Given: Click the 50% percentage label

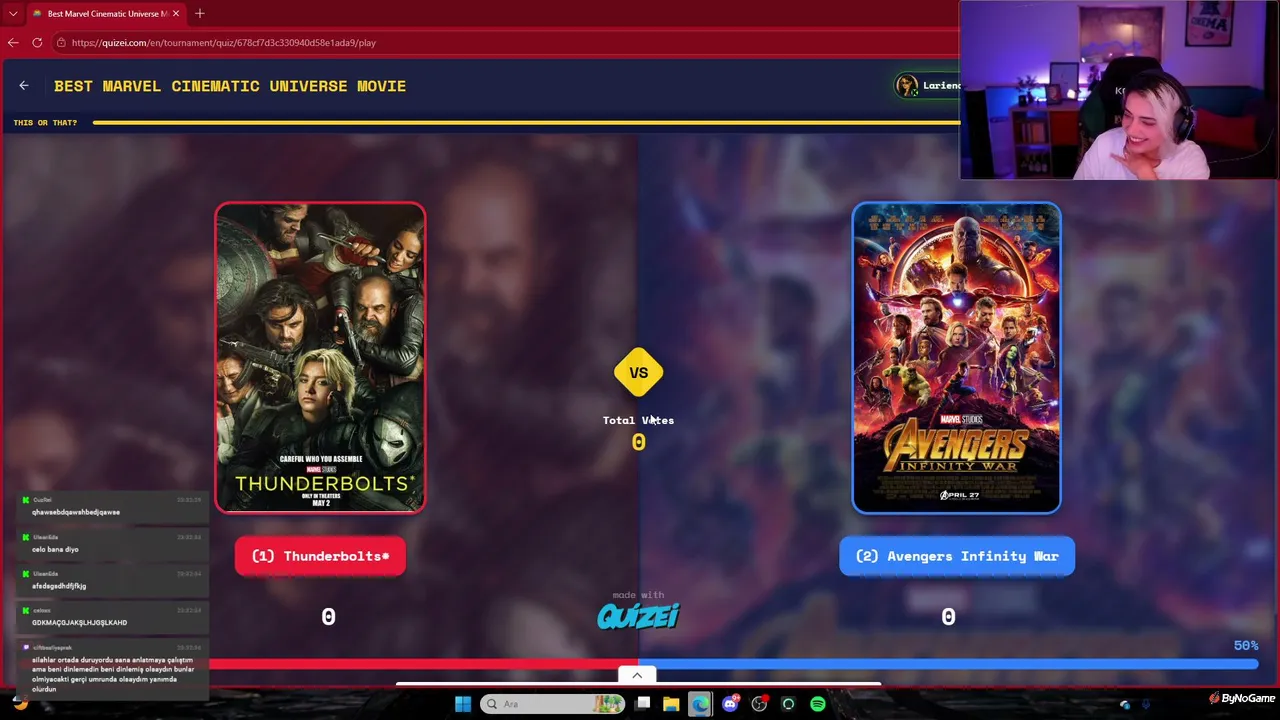Looking at the screenshot, I should pos(1246,646).
